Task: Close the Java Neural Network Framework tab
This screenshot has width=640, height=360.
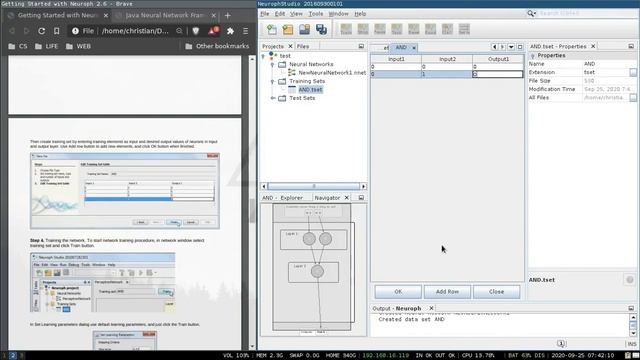Action: (213, 16)
